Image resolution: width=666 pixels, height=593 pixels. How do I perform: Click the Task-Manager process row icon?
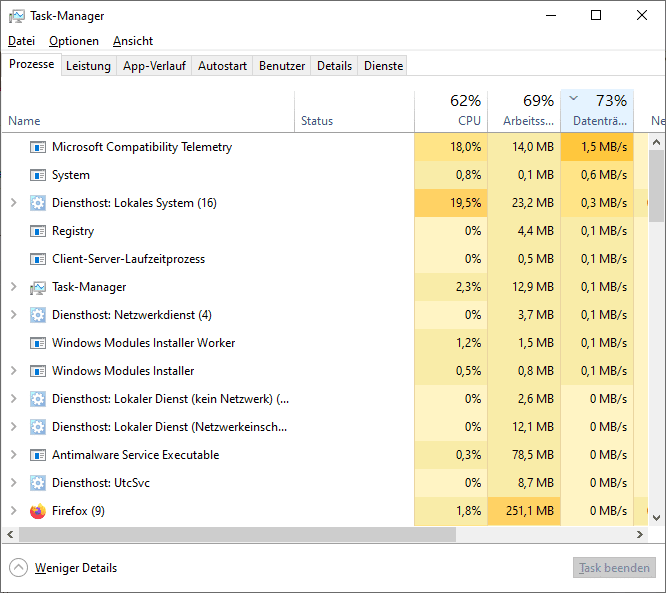point(38,287)
